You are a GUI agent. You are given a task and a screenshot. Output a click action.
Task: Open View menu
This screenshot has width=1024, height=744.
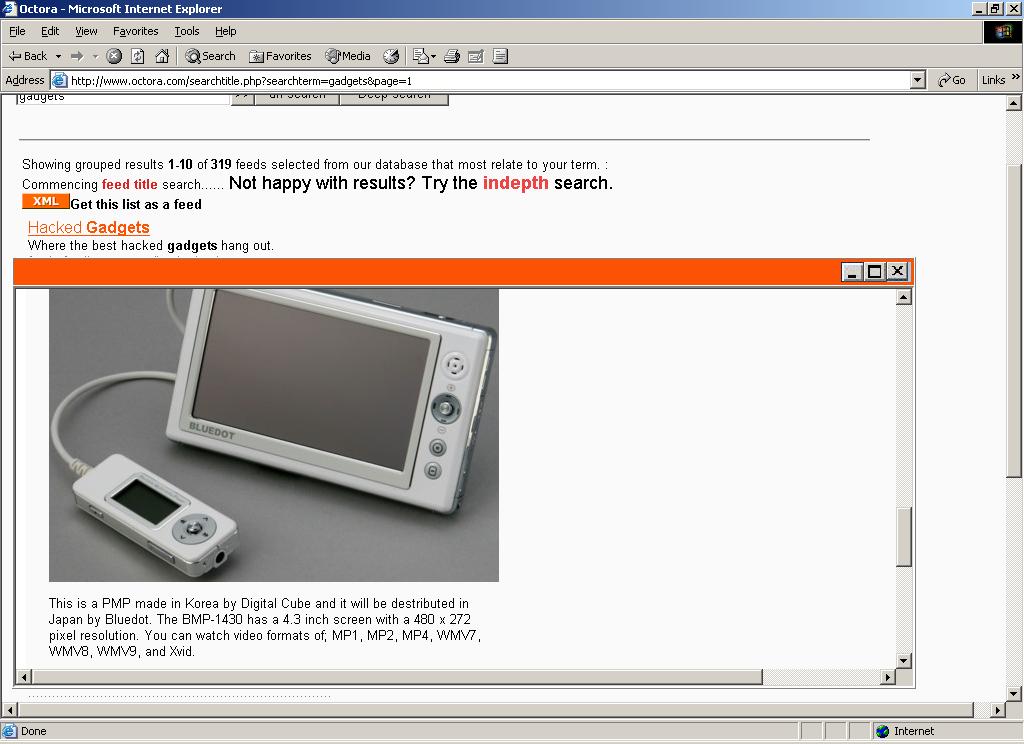click(x=86, y=31)
